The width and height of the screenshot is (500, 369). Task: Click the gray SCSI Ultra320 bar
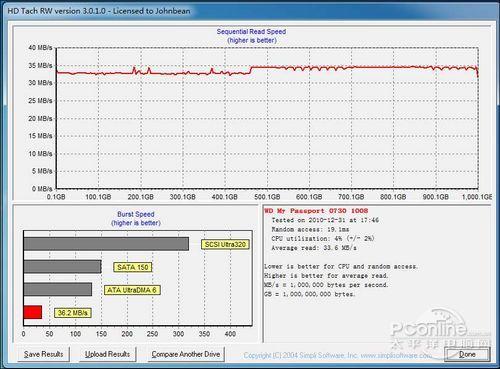[106, 244]
